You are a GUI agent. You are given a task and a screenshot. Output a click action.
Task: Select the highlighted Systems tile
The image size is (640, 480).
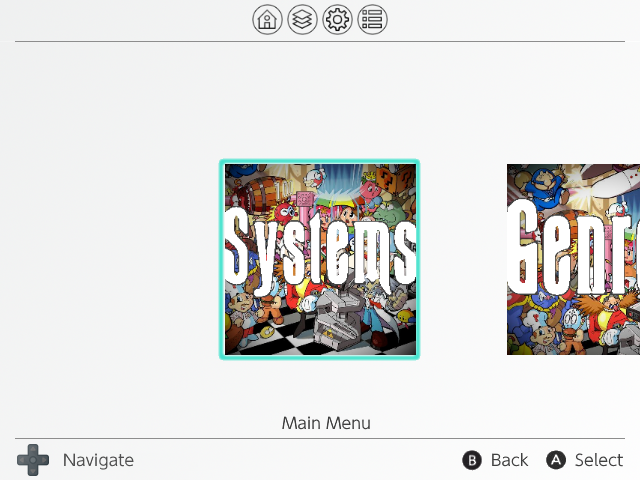click(x=320, y=260)
